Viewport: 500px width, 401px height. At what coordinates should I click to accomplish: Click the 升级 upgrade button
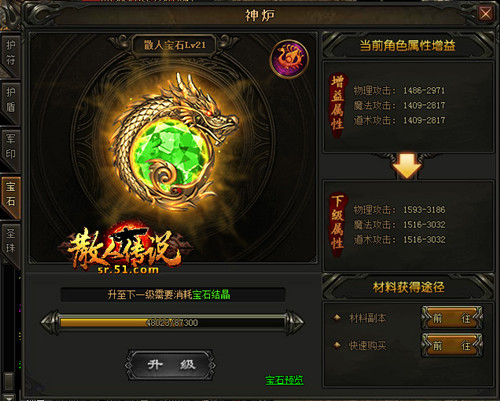click(170, 365)
